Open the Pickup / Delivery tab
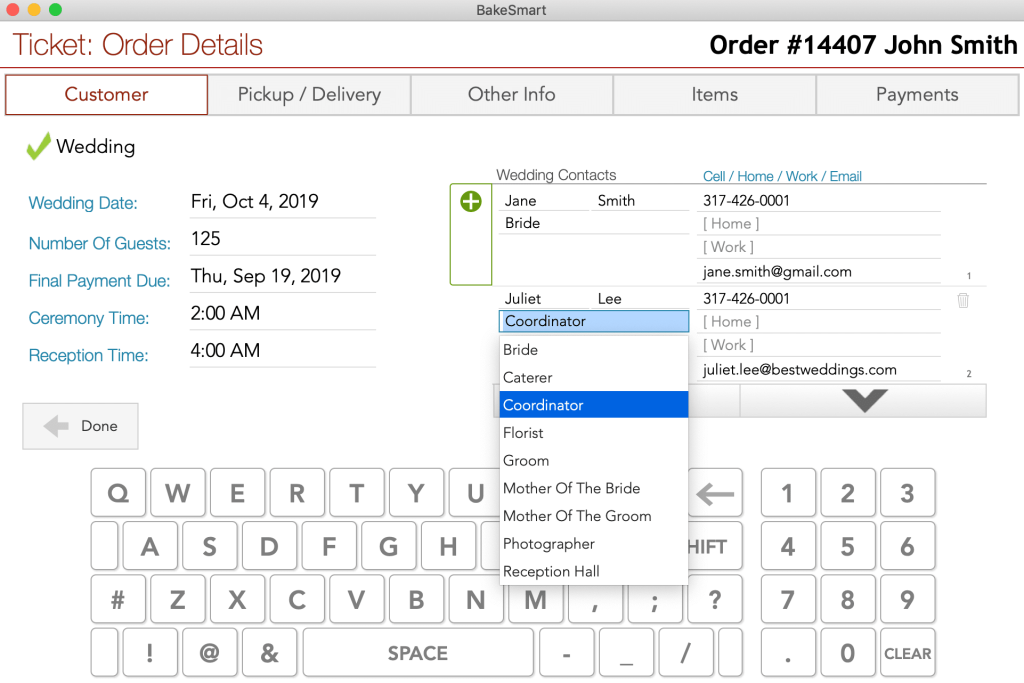Screen dimensions: 1024x683 (x=308, y=94)
